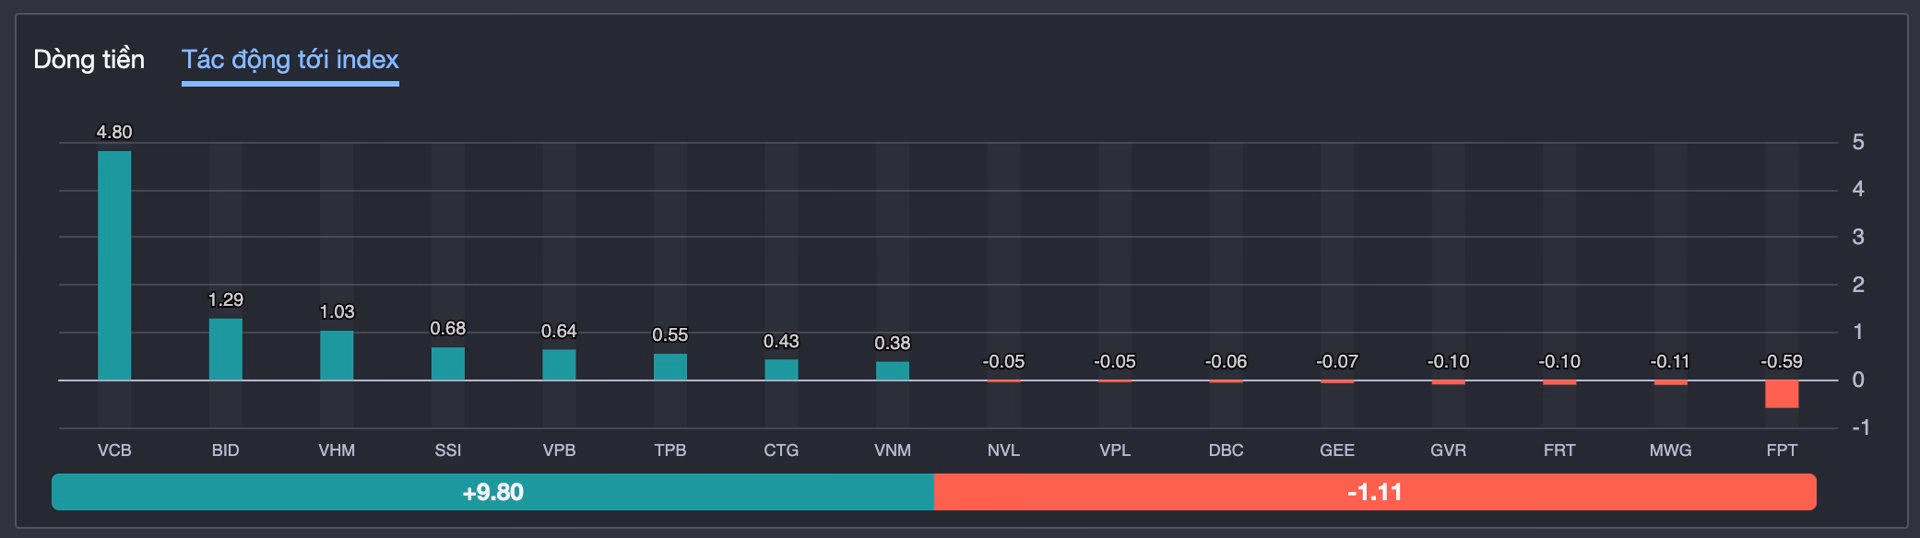This screenshot has height=538, width=1920.
Task: Click the red FPT negative bar
Action: click(1781, 394)
